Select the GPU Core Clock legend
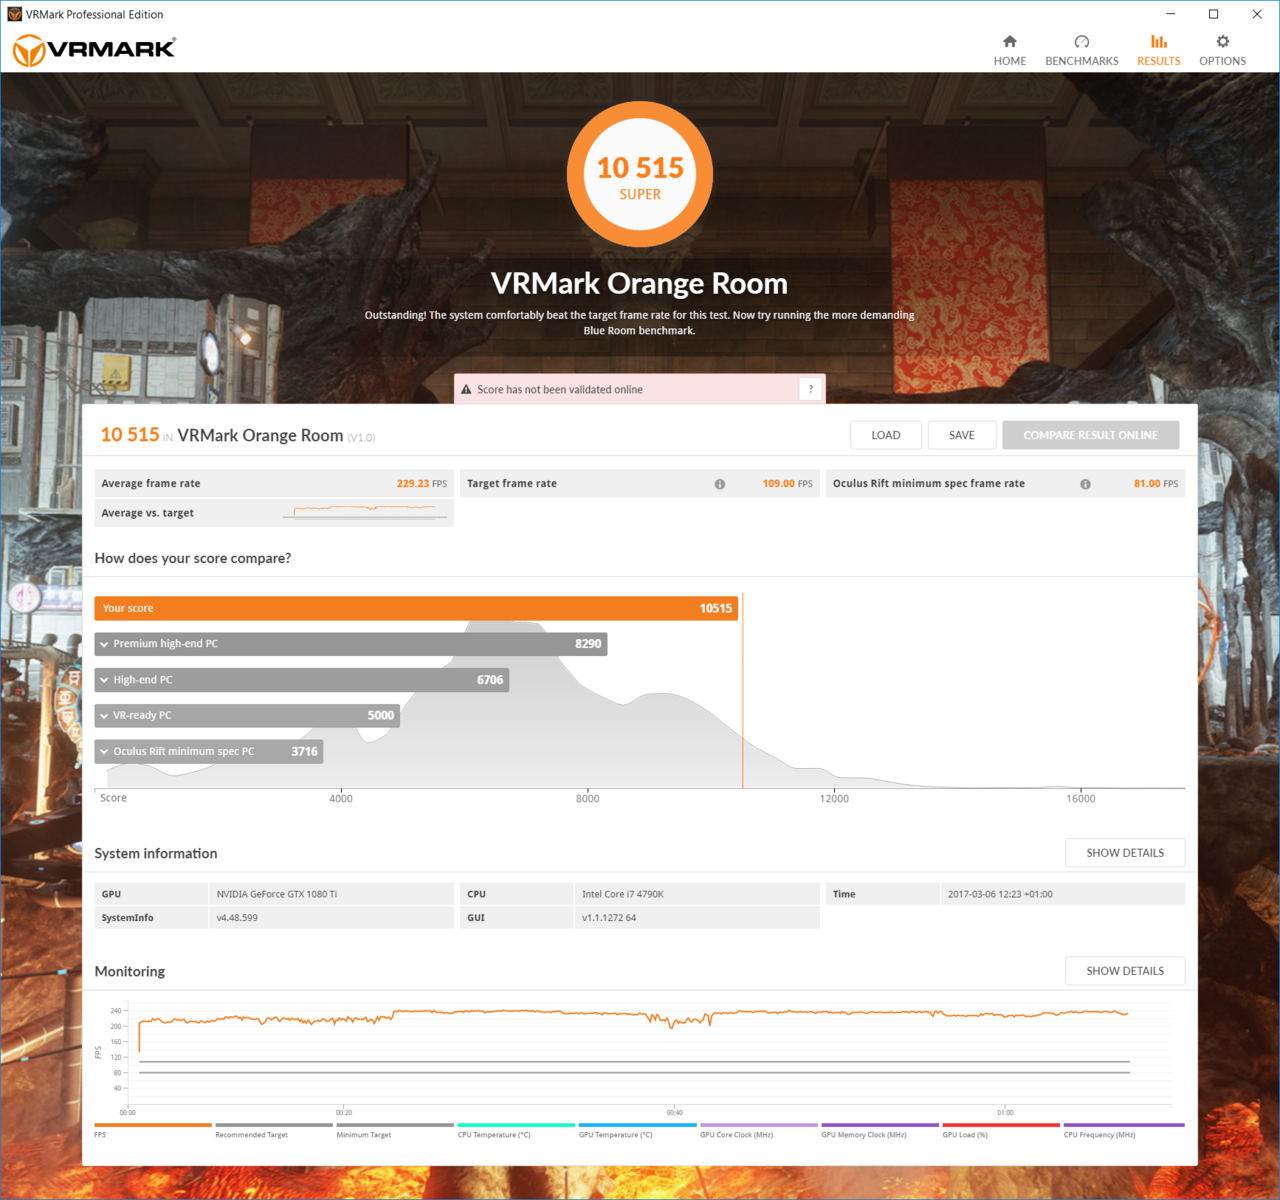1280x1200 pixels. [758, 1130]
